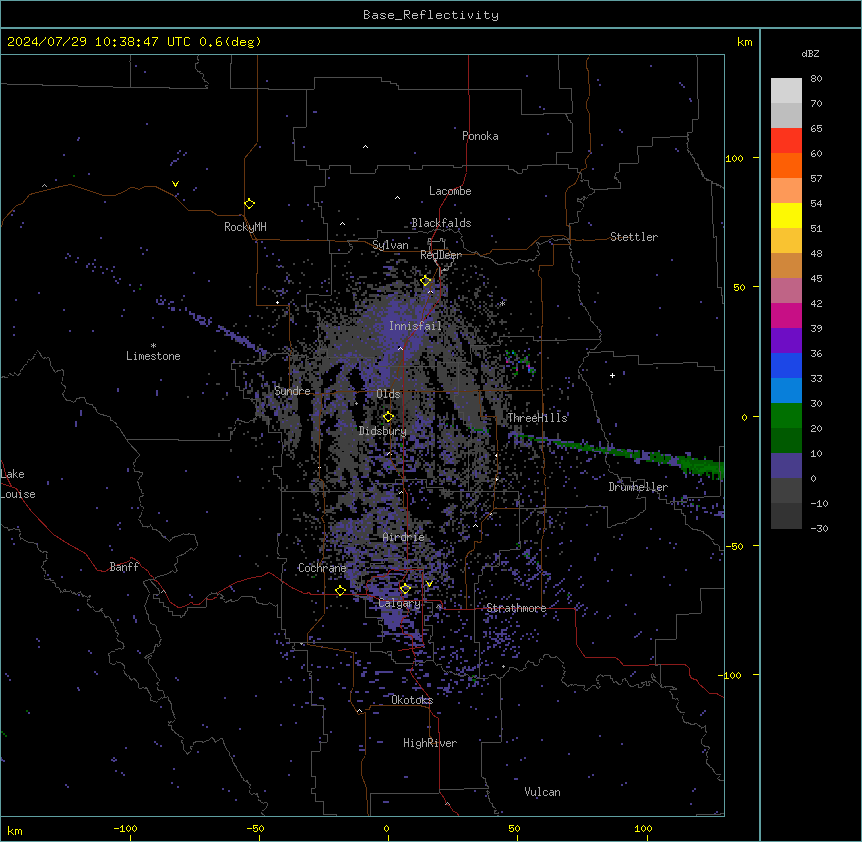This screenshot has width=862, height=842.
Task: Click the Sylvan label
Action: coord(390,245)
